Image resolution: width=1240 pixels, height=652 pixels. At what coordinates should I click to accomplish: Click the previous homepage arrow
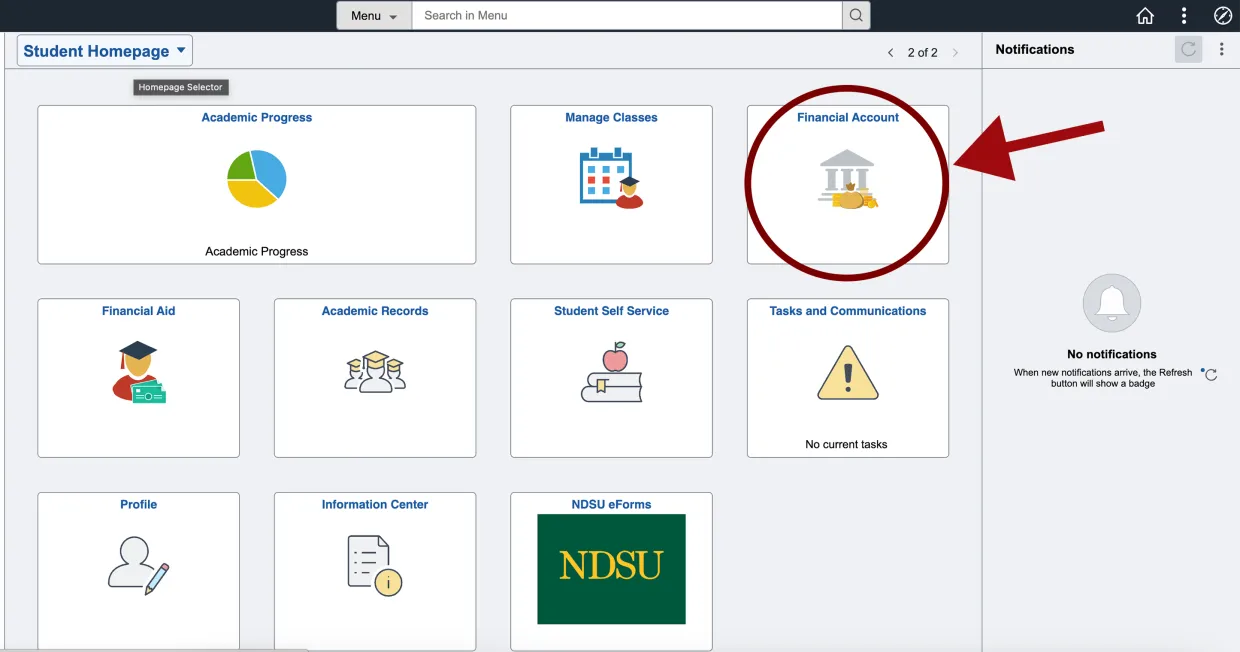(x=890, y=51)
